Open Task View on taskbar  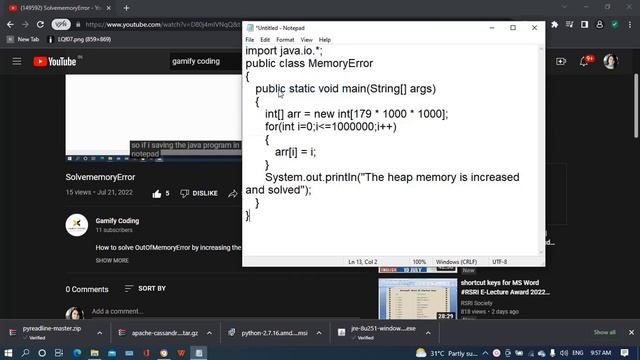tap(59, 353)
